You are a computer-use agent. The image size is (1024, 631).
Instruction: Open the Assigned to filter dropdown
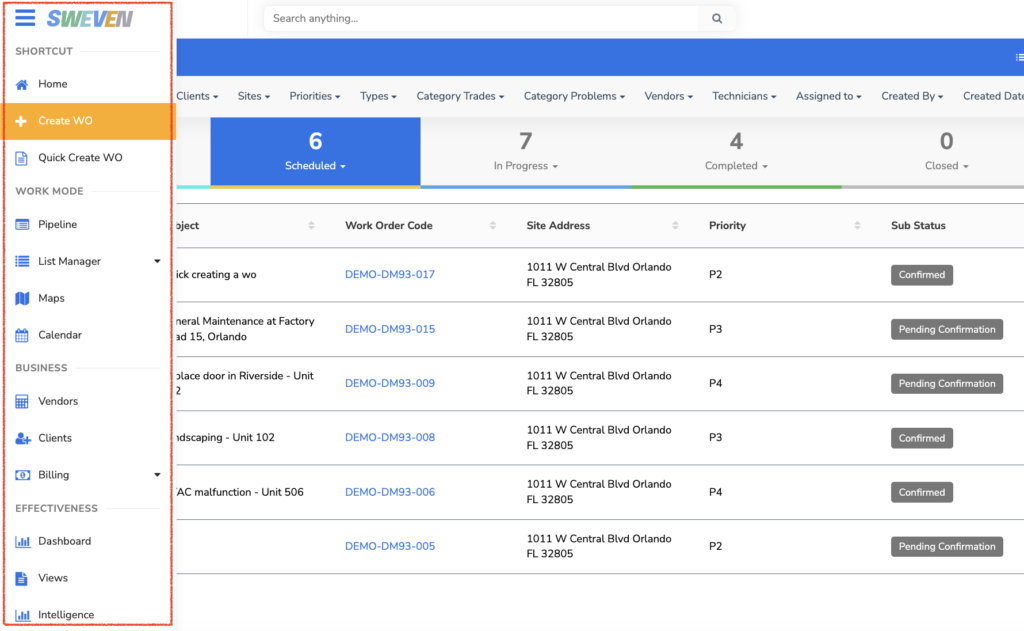(828, 96)
